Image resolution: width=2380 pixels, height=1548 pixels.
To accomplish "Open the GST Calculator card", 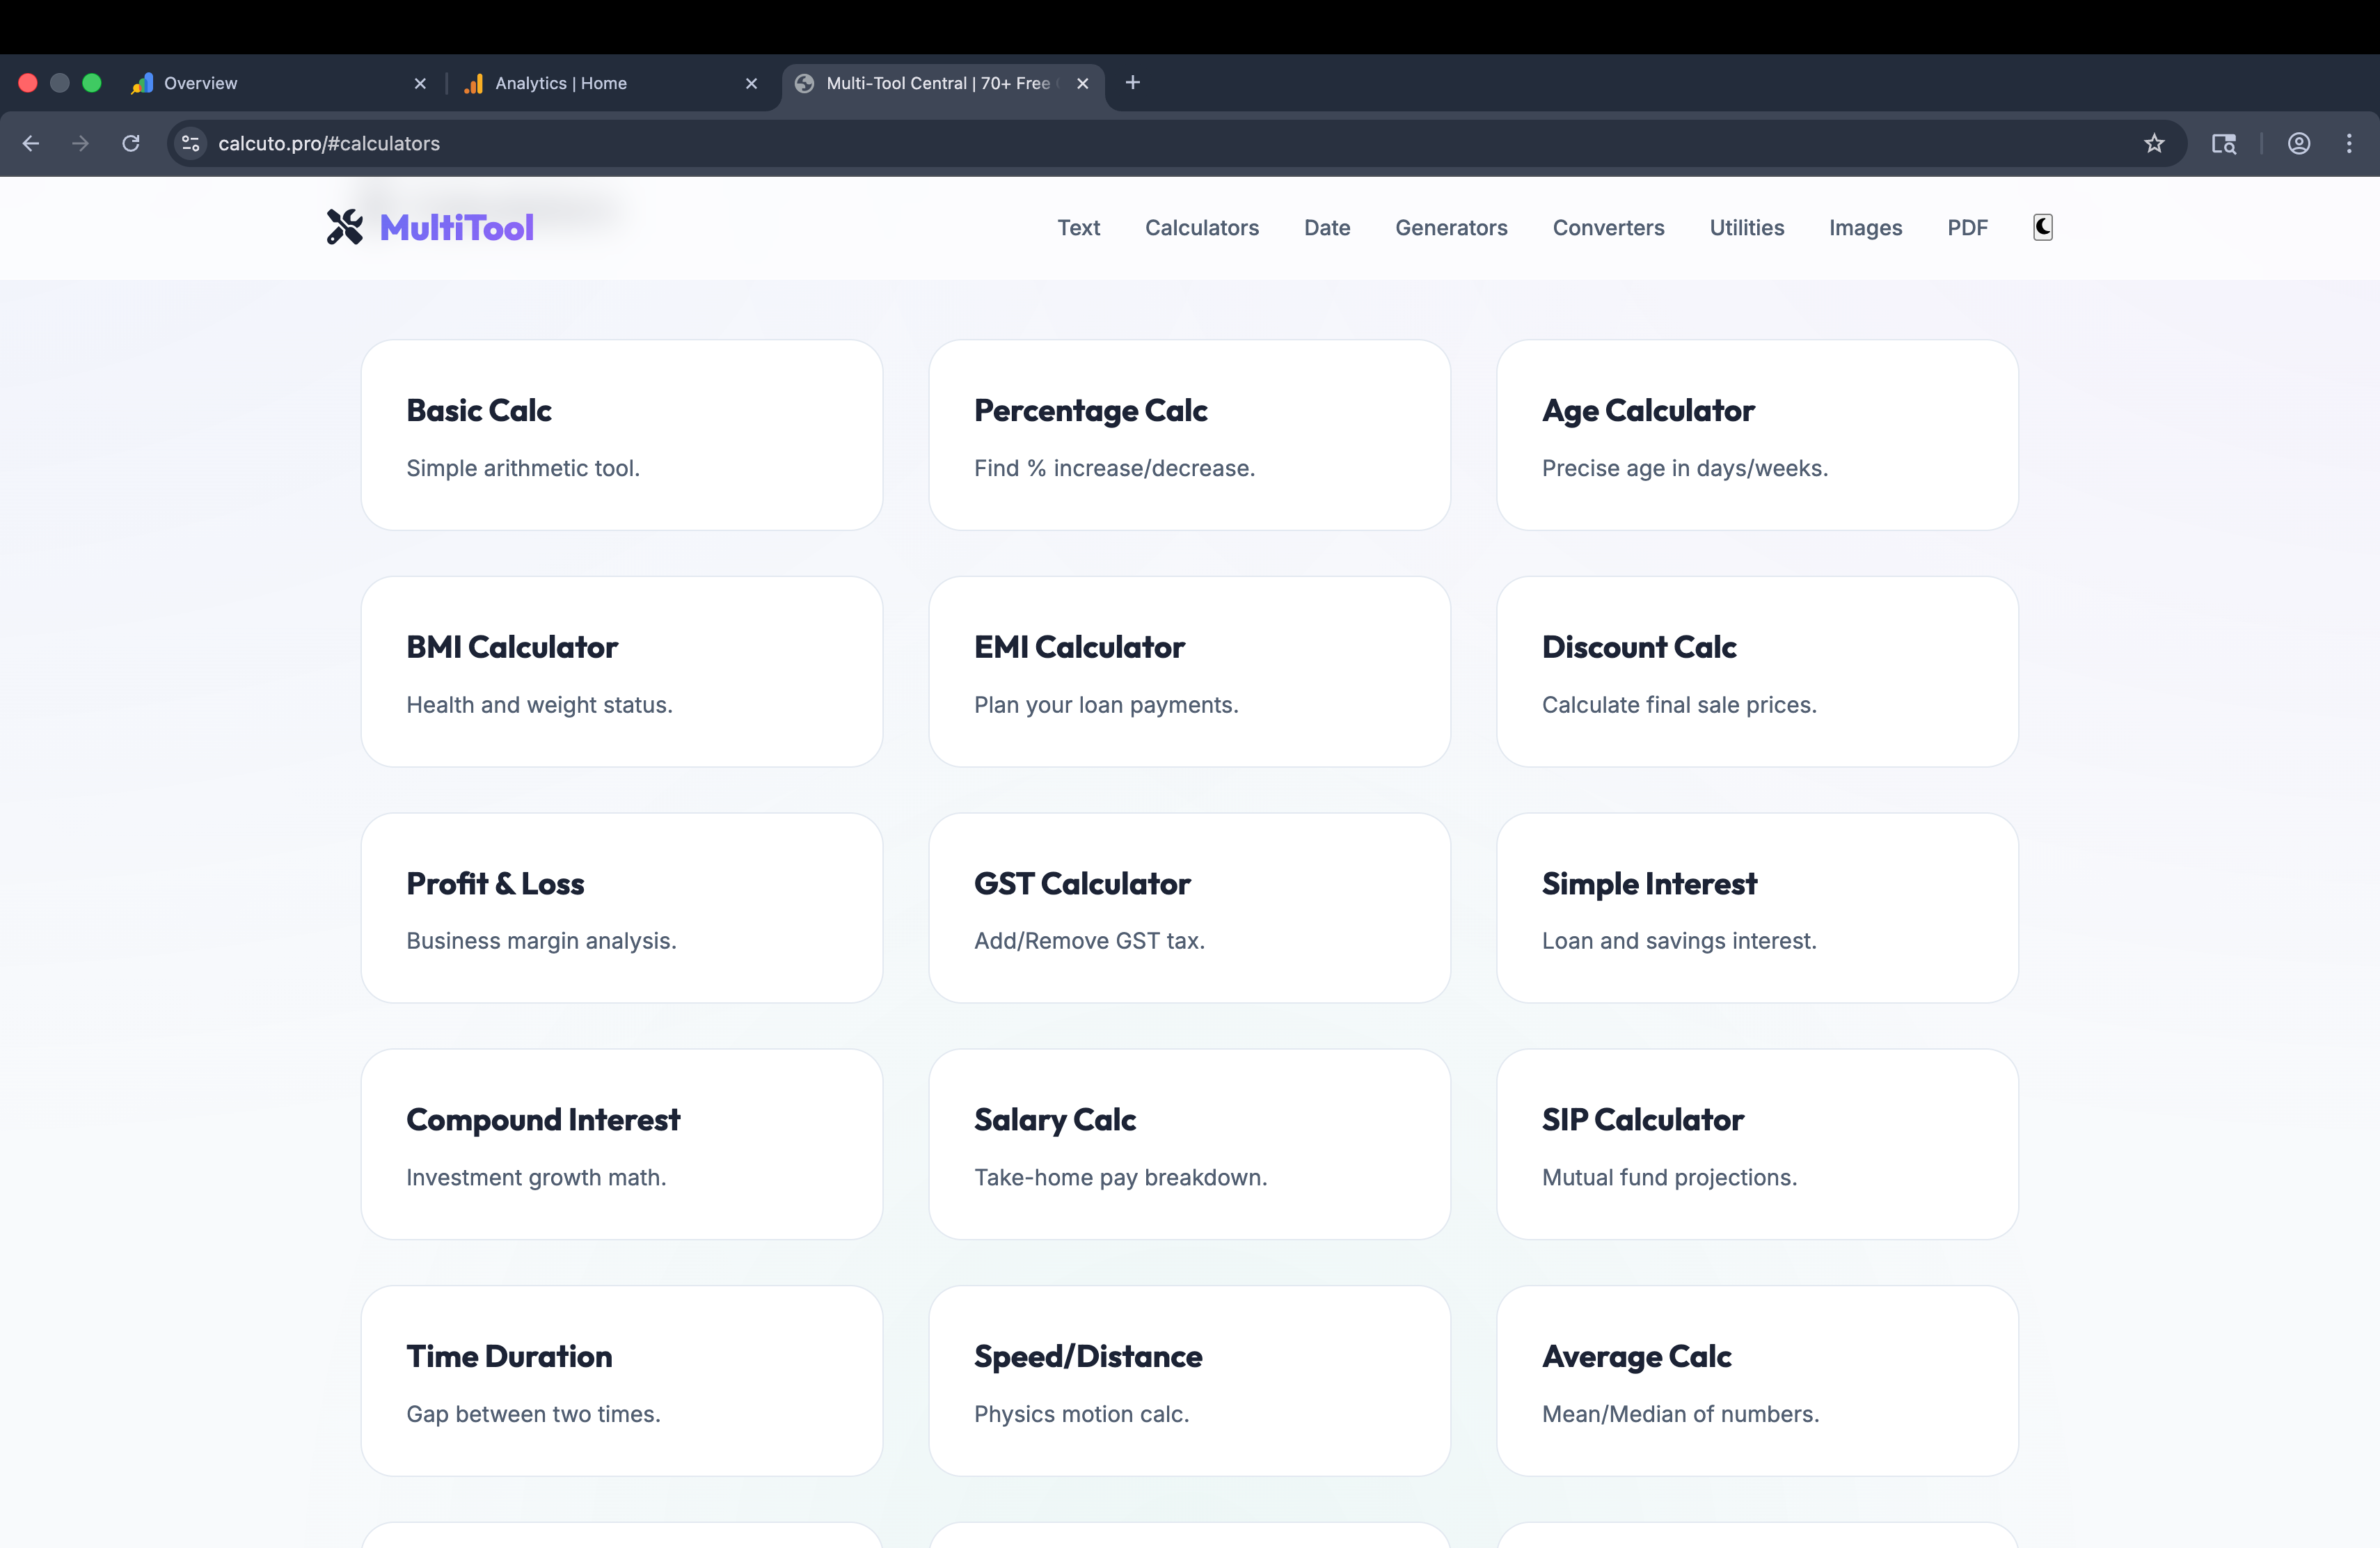I will (x=1190, y=908).
